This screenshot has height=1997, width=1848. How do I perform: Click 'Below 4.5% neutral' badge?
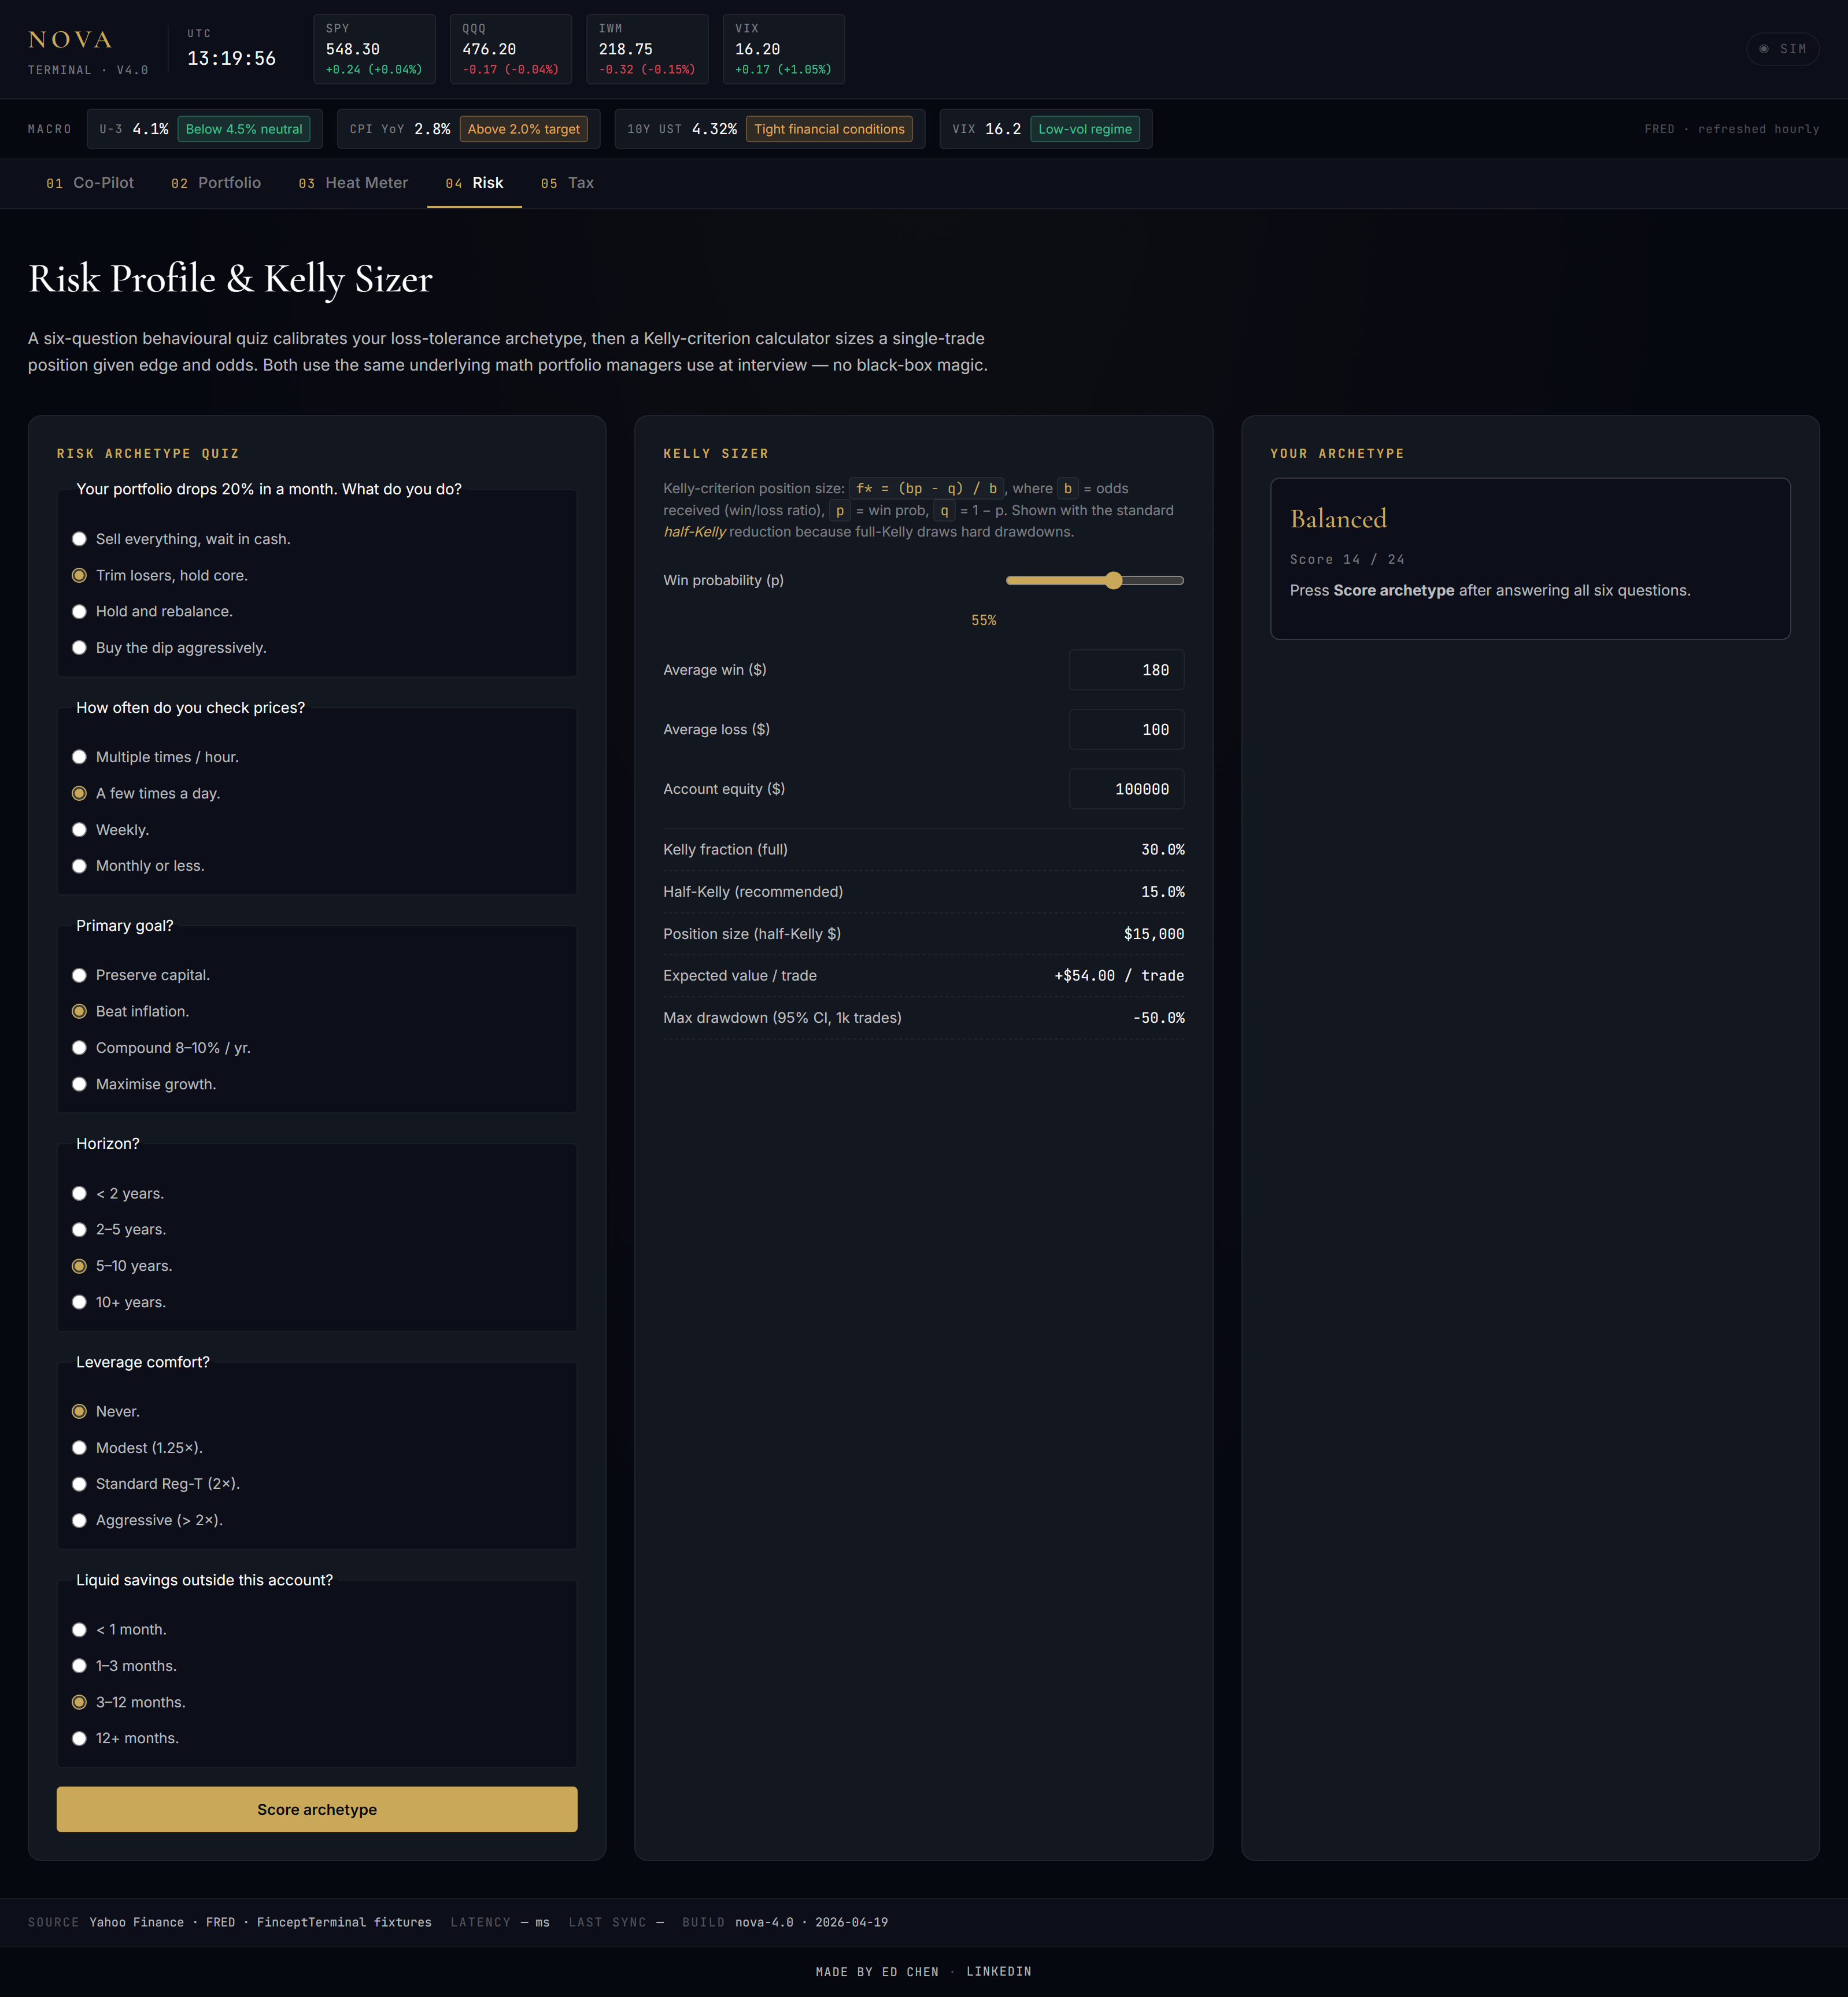(x=244, y=129)
